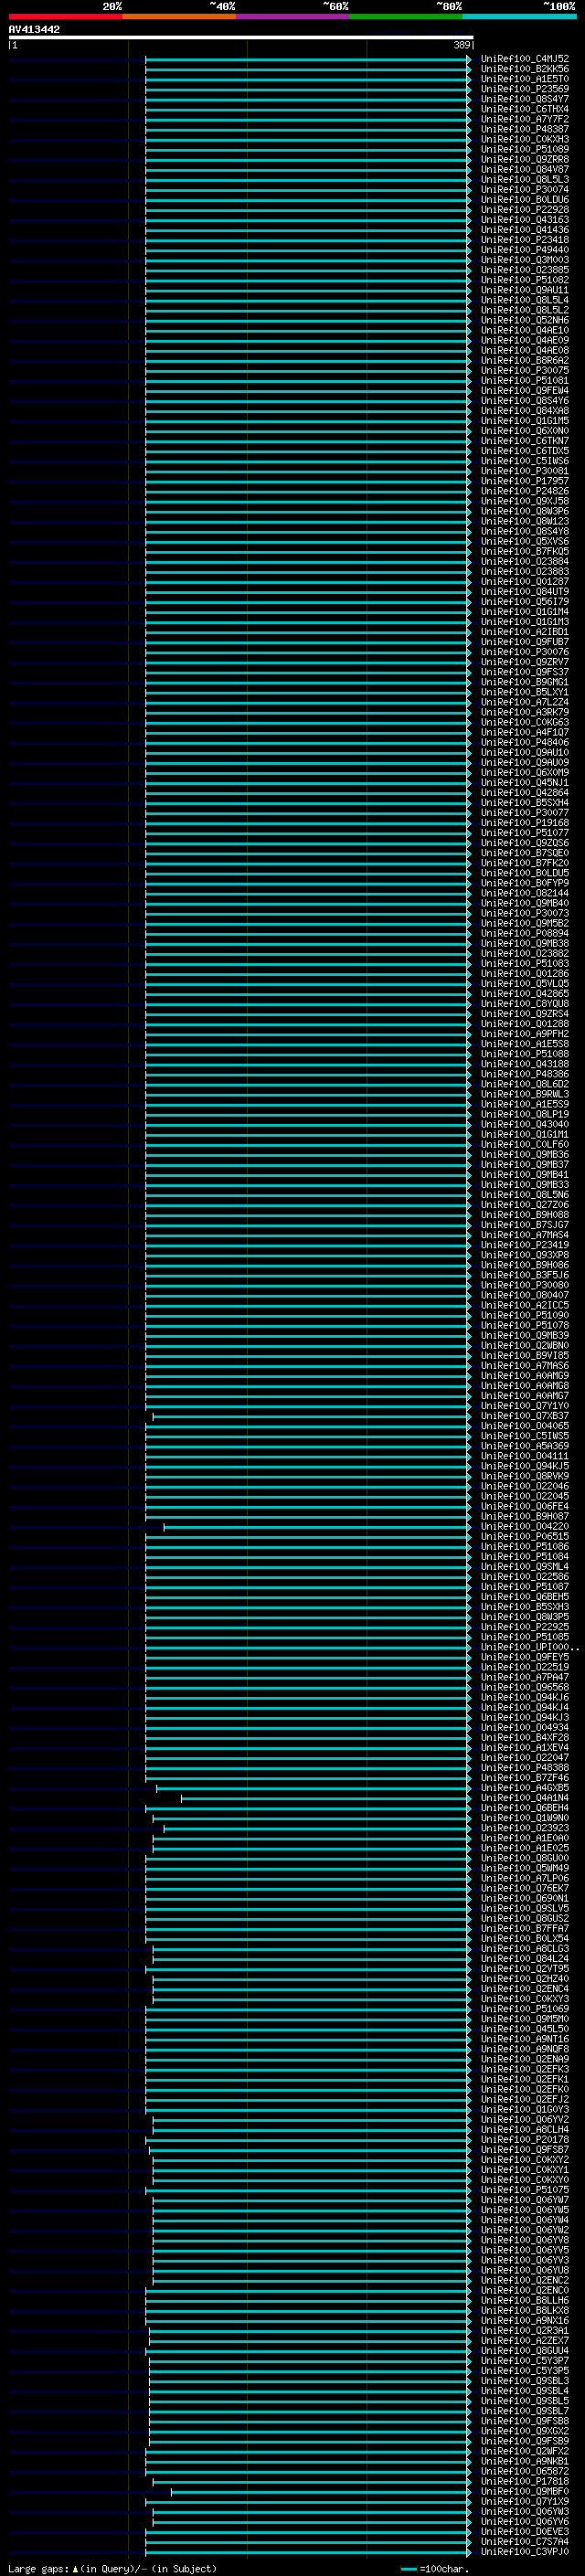Click label UniRef100_Q9XJ58

(x=524, y=501)
